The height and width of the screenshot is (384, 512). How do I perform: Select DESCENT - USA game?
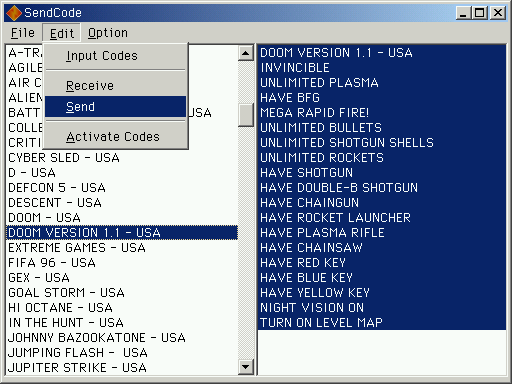[x=122, y=203]
